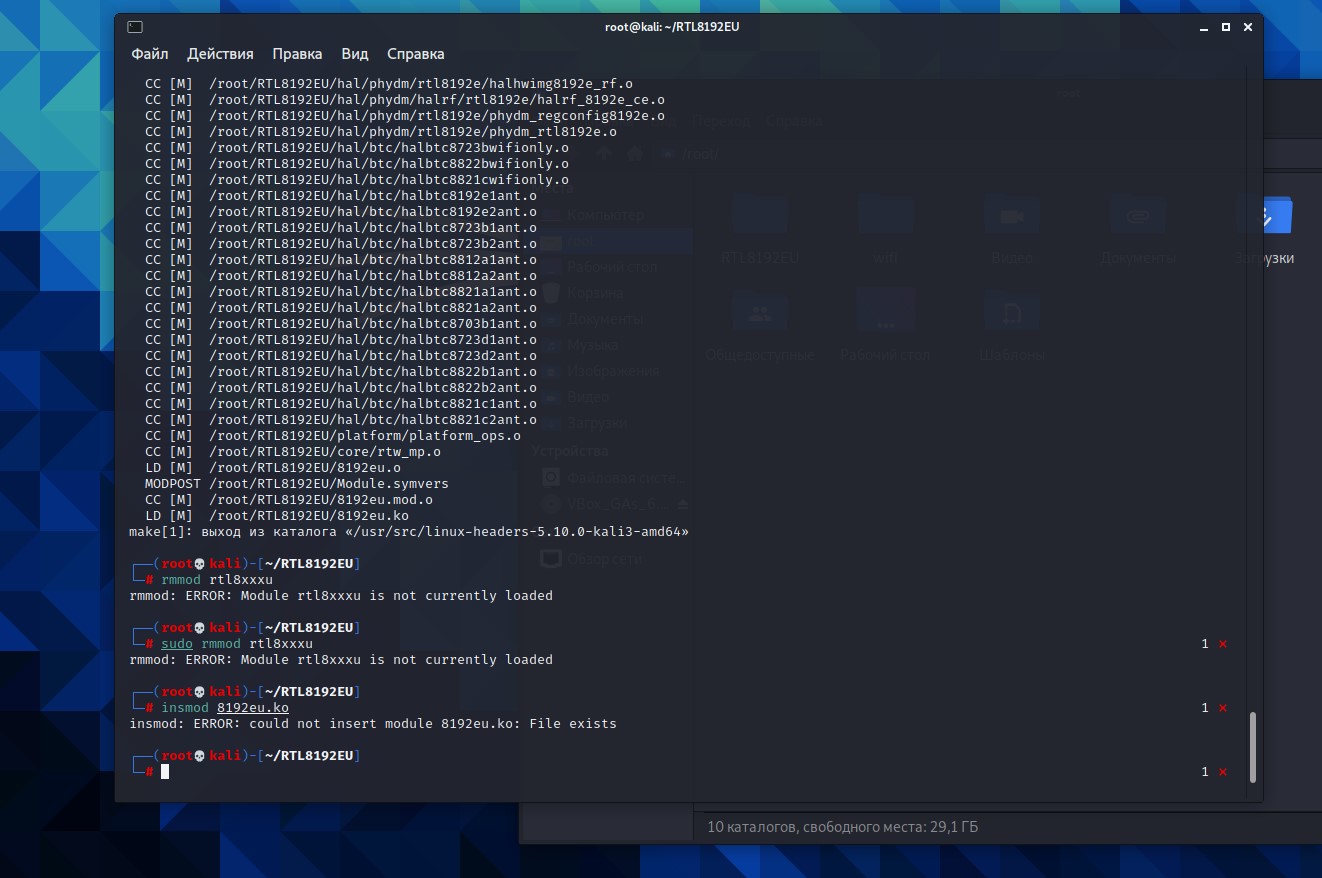
Task: Close the root@kali terminal window
Action: 1248,27
